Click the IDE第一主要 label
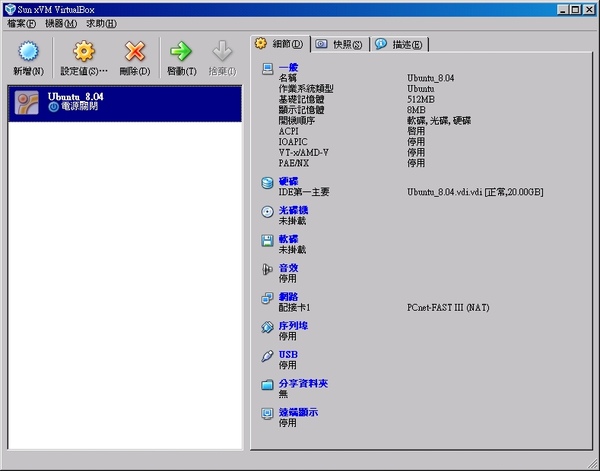 click(303, 192)
